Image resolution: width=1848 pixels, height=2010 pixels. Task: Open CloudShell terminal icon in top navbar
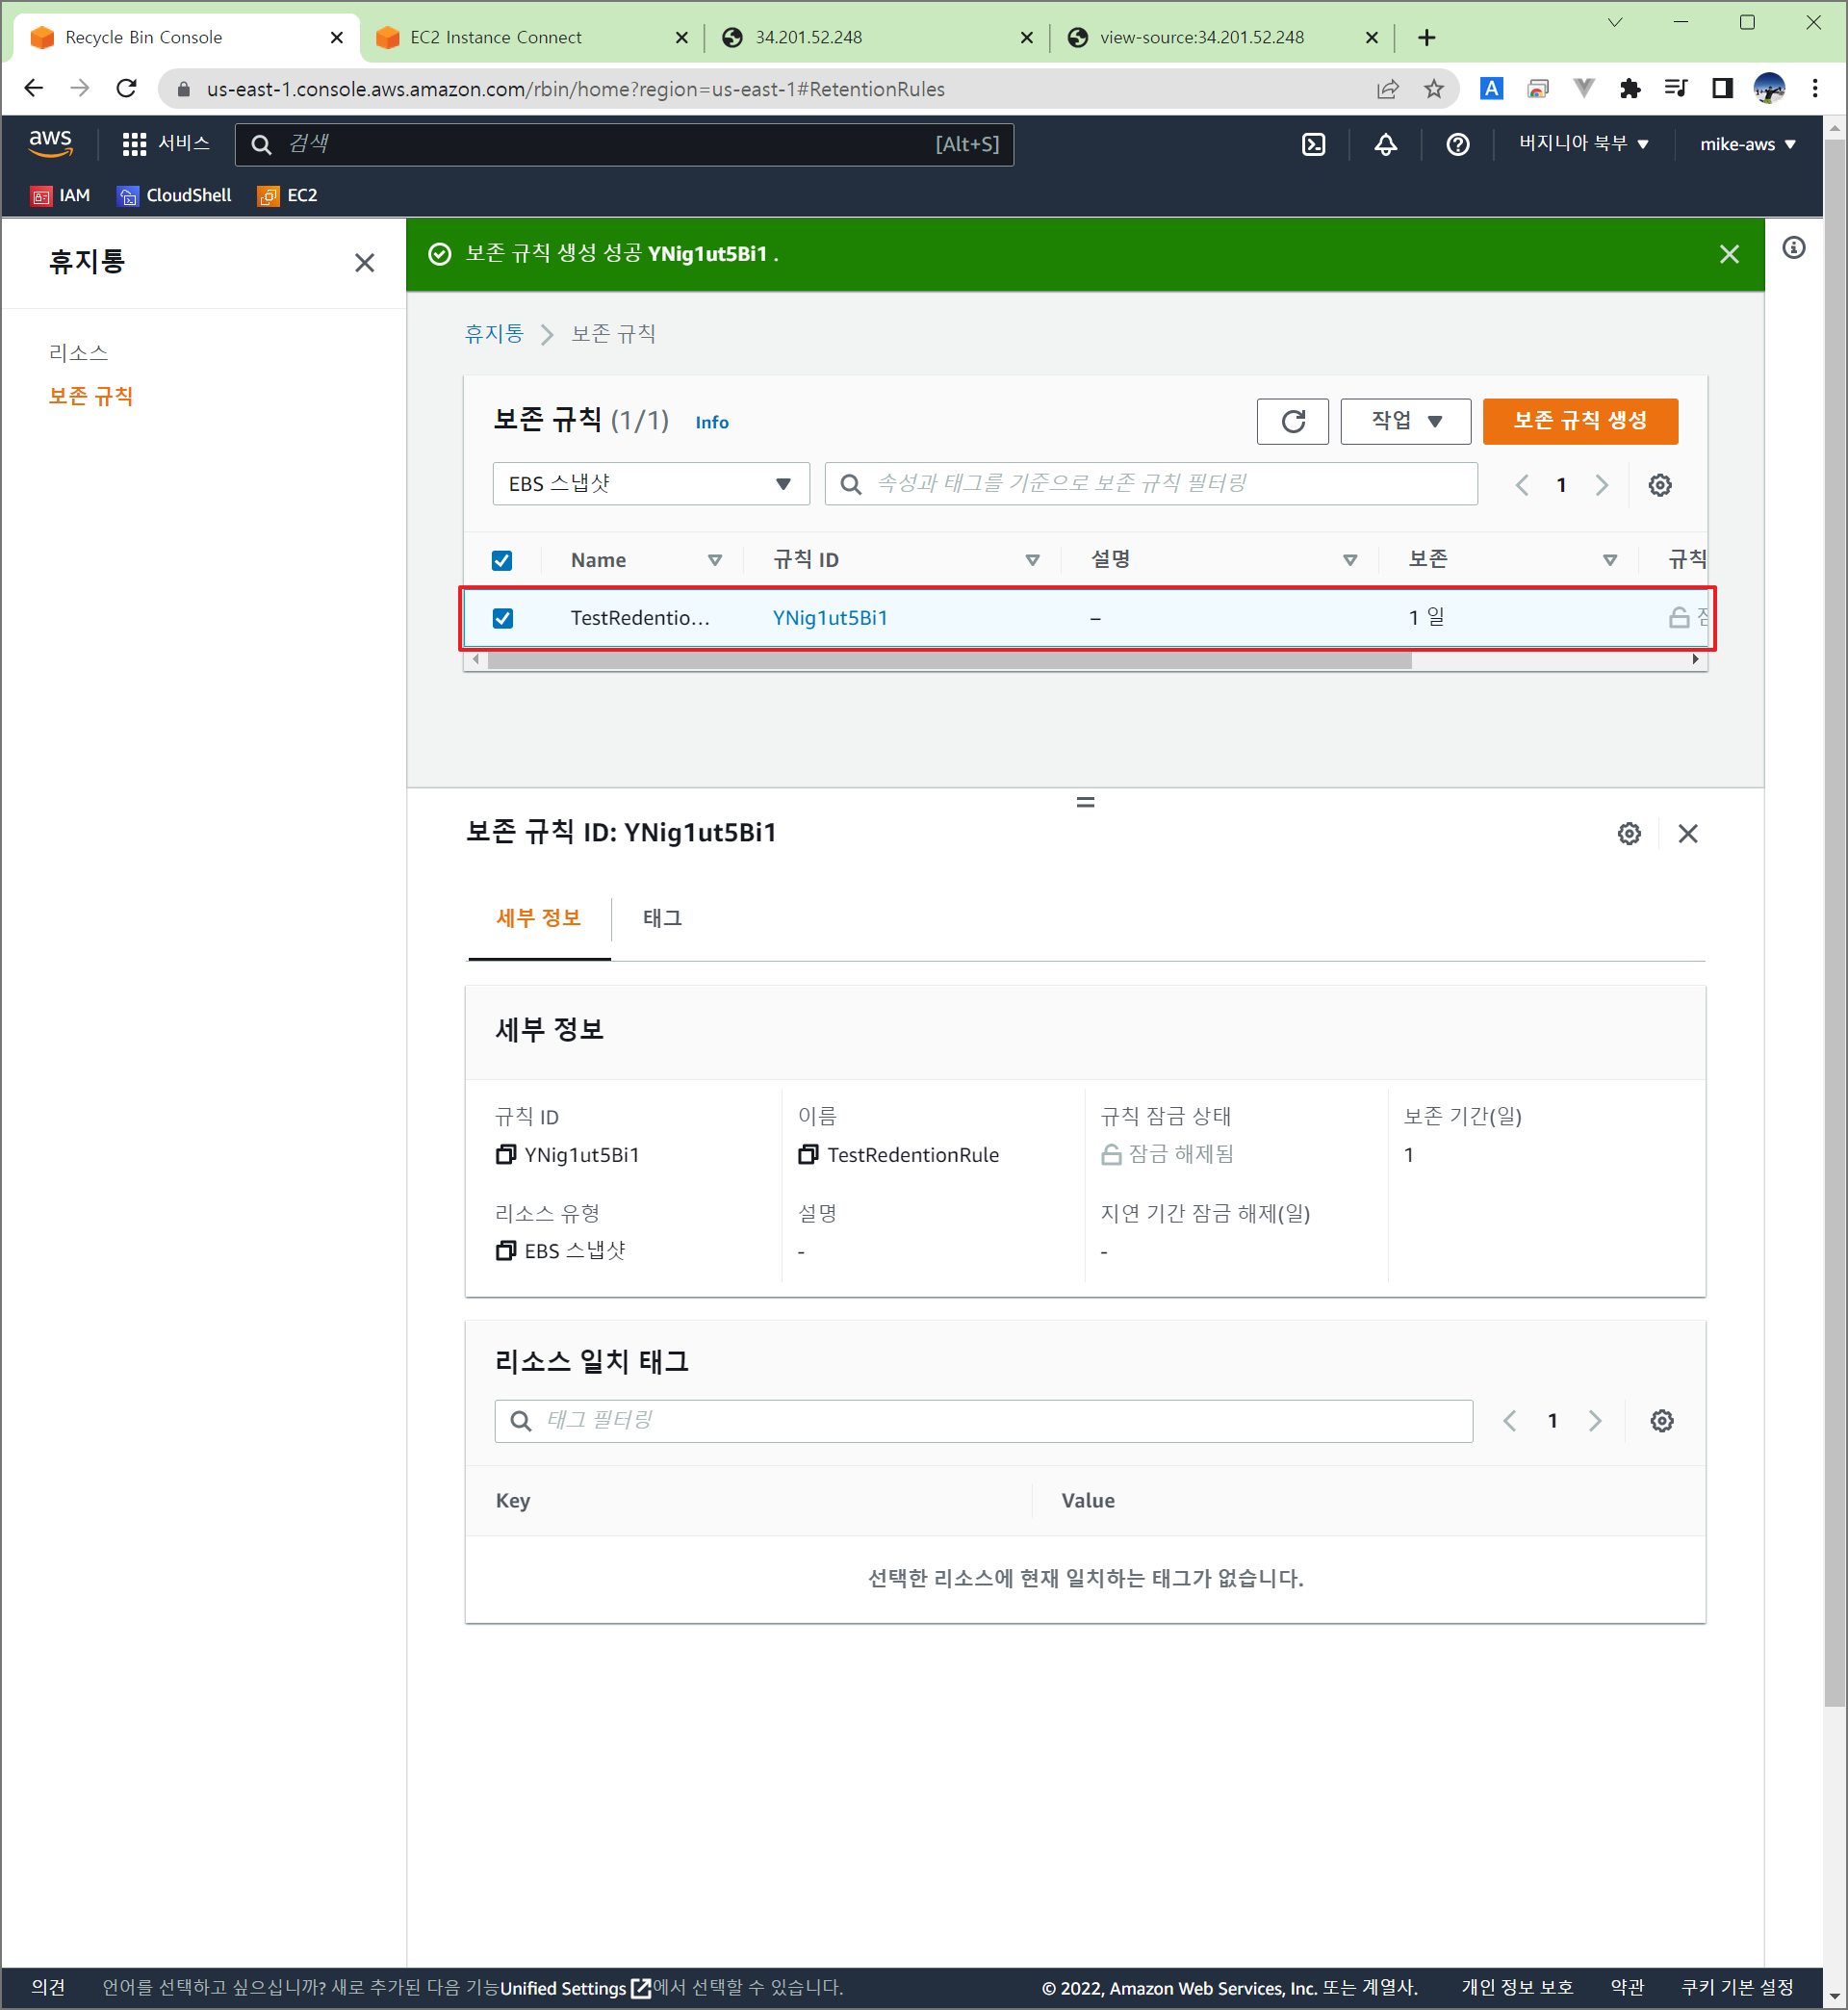pyautogui.click(x=1313, y=144)
